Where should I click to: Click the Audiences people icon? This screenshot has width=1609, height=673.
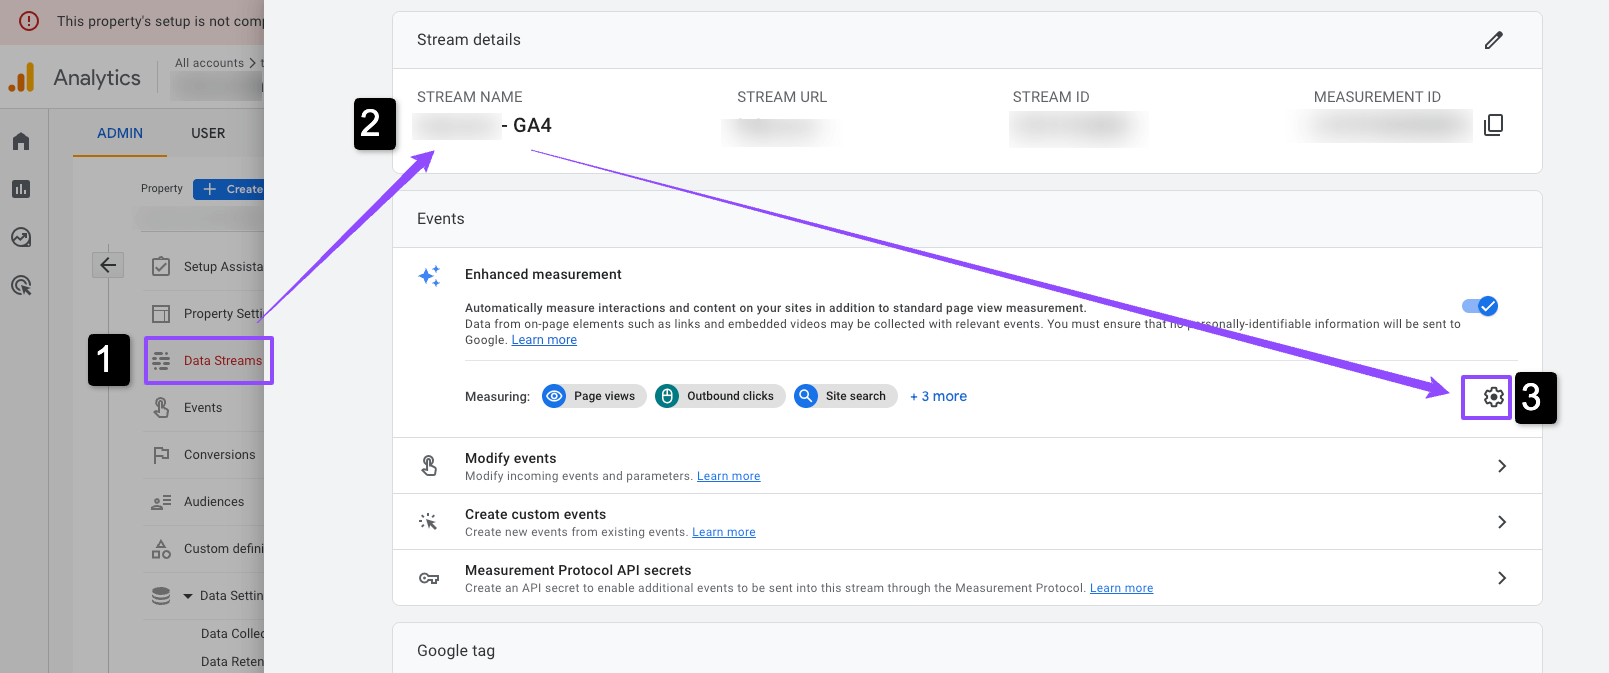pos(161,502)
